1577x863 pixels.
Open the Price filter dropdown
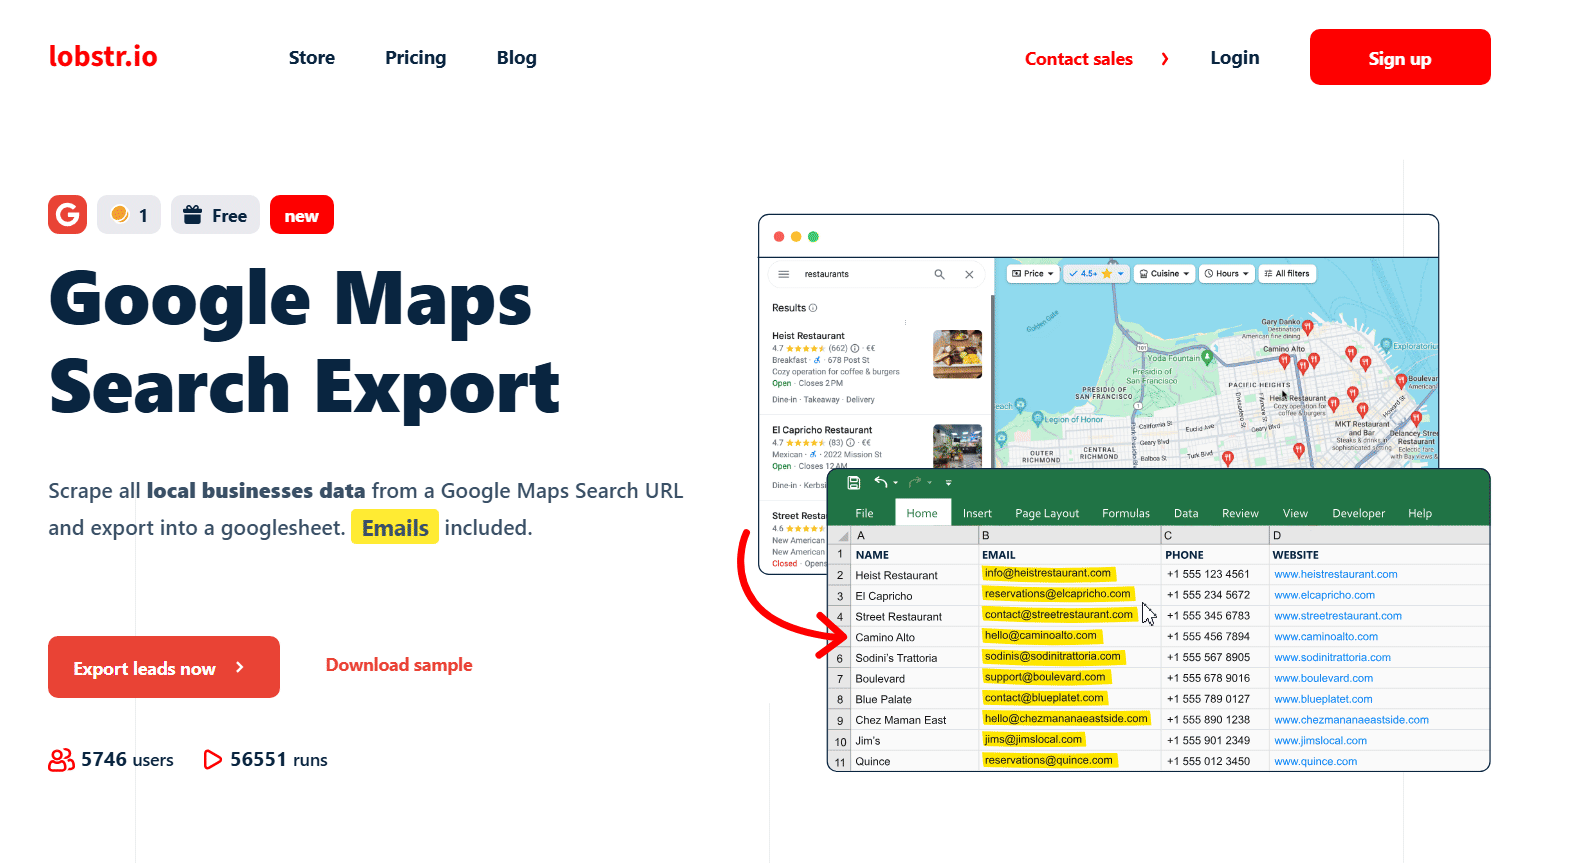(1032, 273)
